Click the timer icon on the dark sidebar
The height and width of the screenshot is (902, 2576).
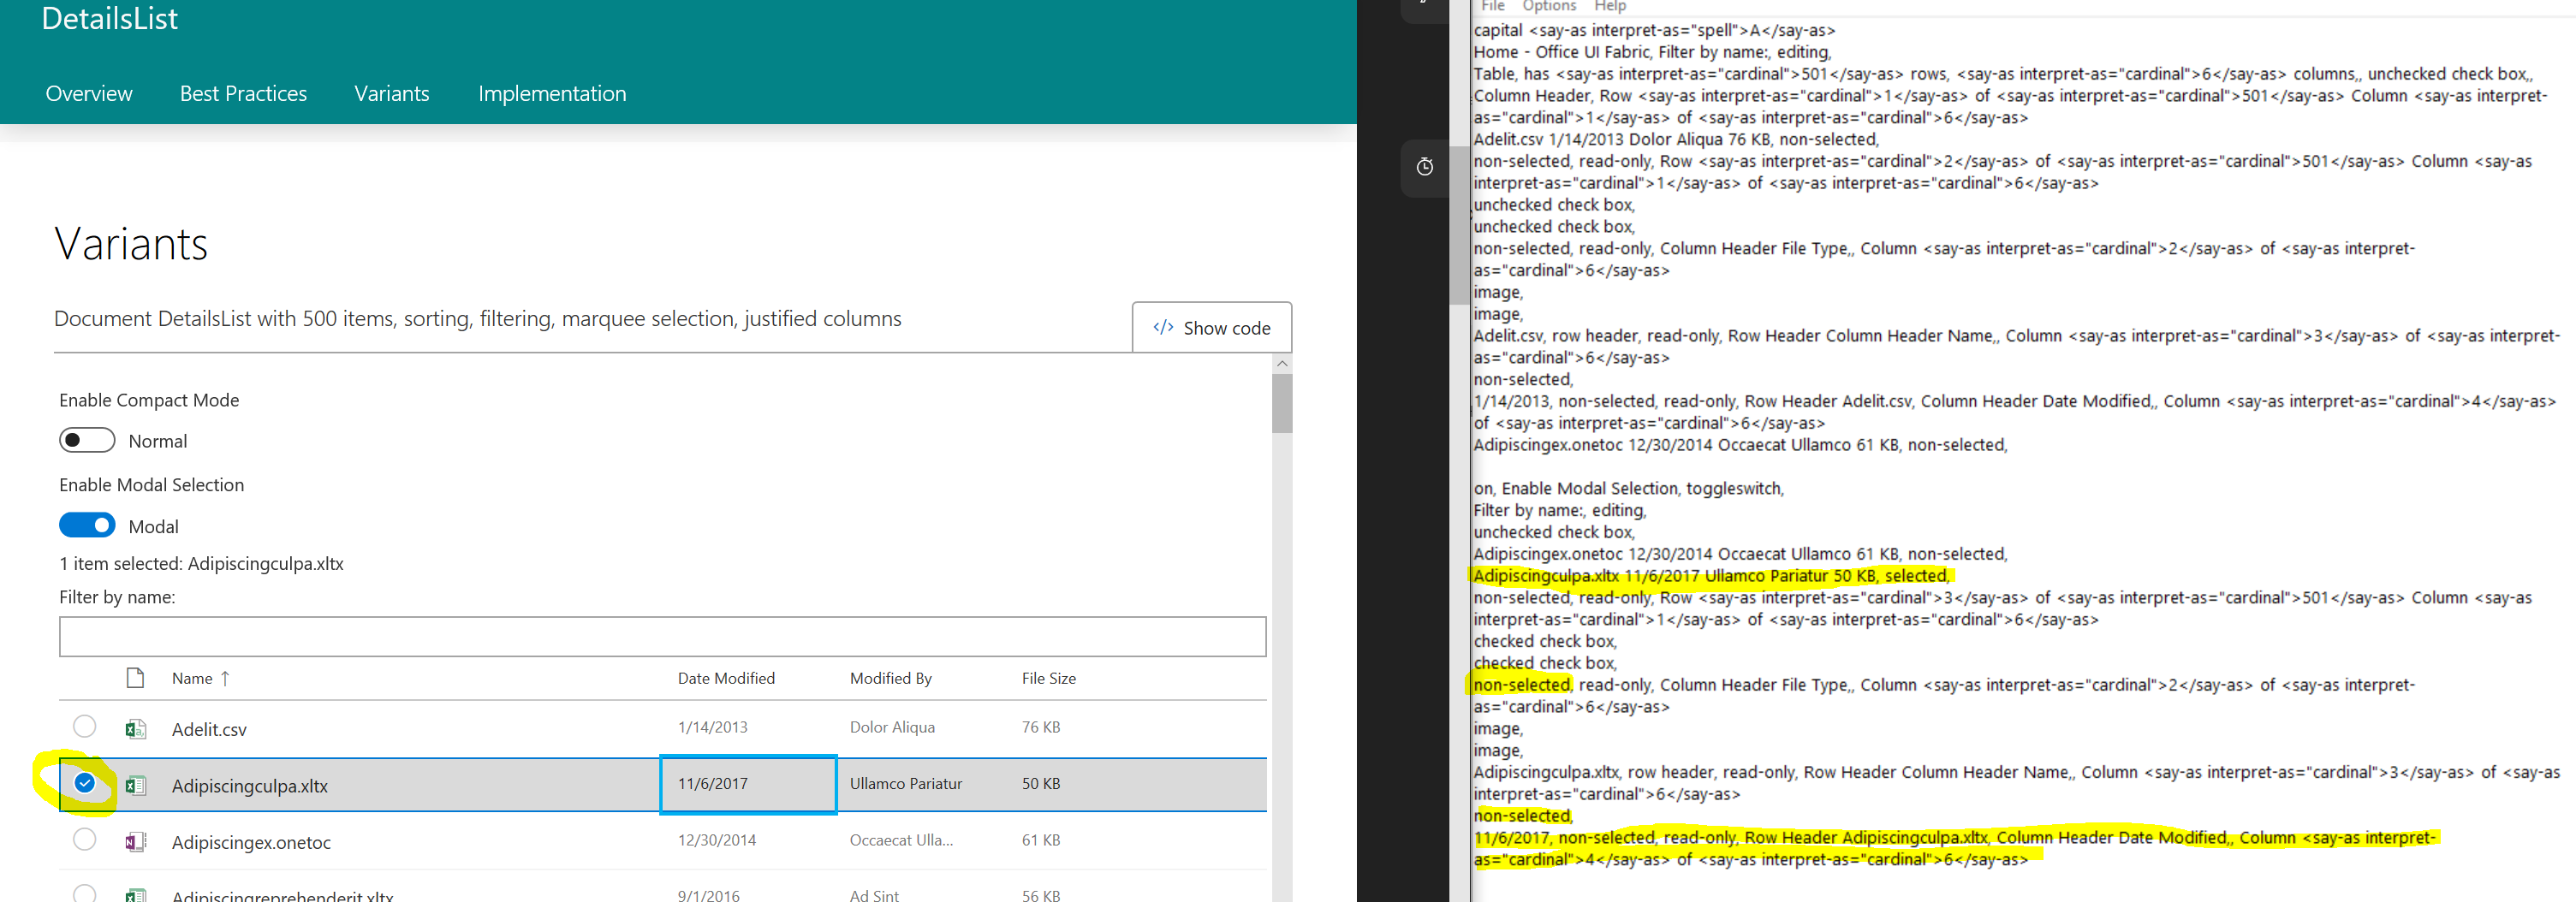coord(1425,168)
